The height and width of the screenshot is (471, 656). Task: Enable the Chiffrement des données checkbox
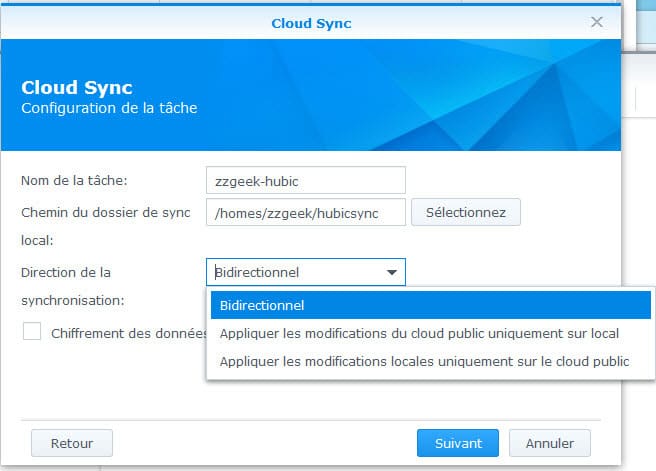coord(32,331)
